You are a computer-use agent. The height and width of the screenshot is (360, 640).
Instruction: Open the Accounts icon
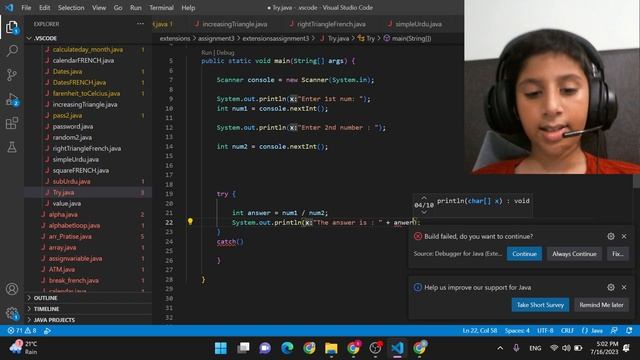coord(12,289)
